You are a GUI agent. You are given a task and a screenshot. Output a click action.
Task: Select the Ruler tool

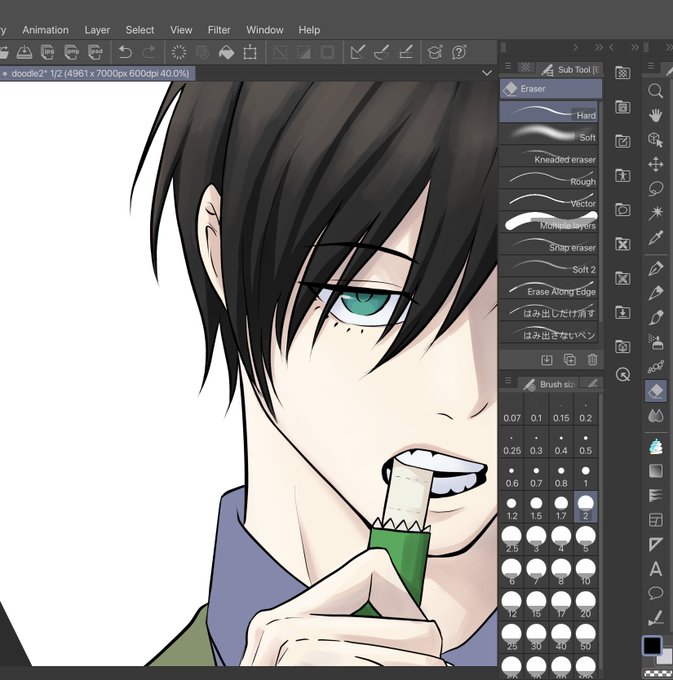click(656, 544)
